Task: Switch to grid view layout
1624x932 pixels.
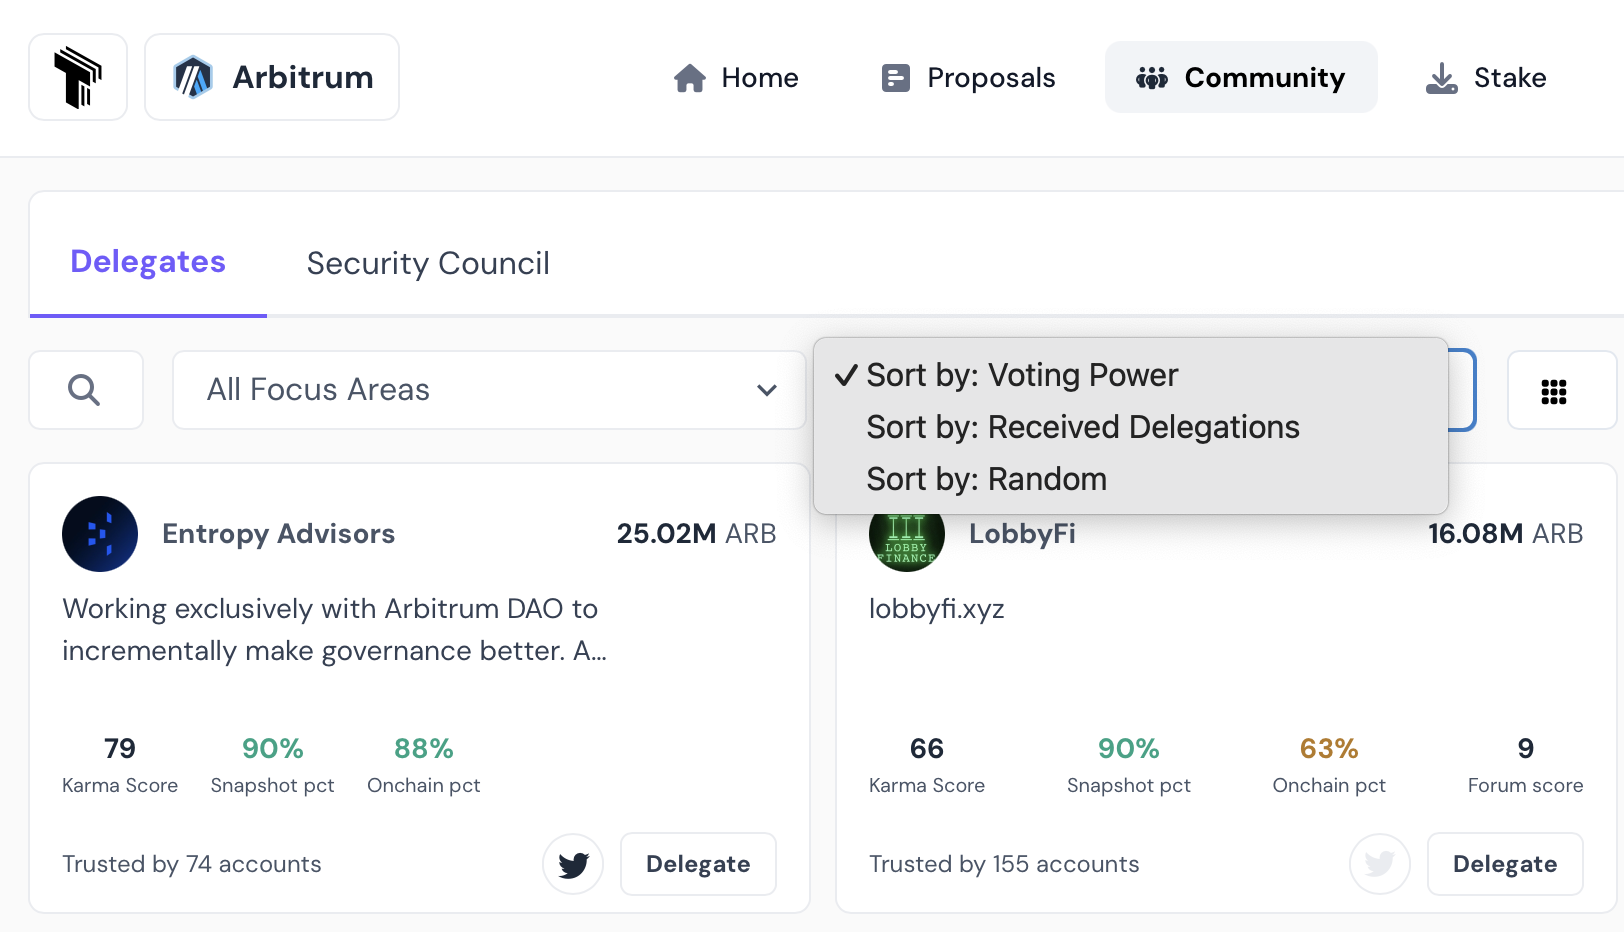Action: [x=1553, y=391]
